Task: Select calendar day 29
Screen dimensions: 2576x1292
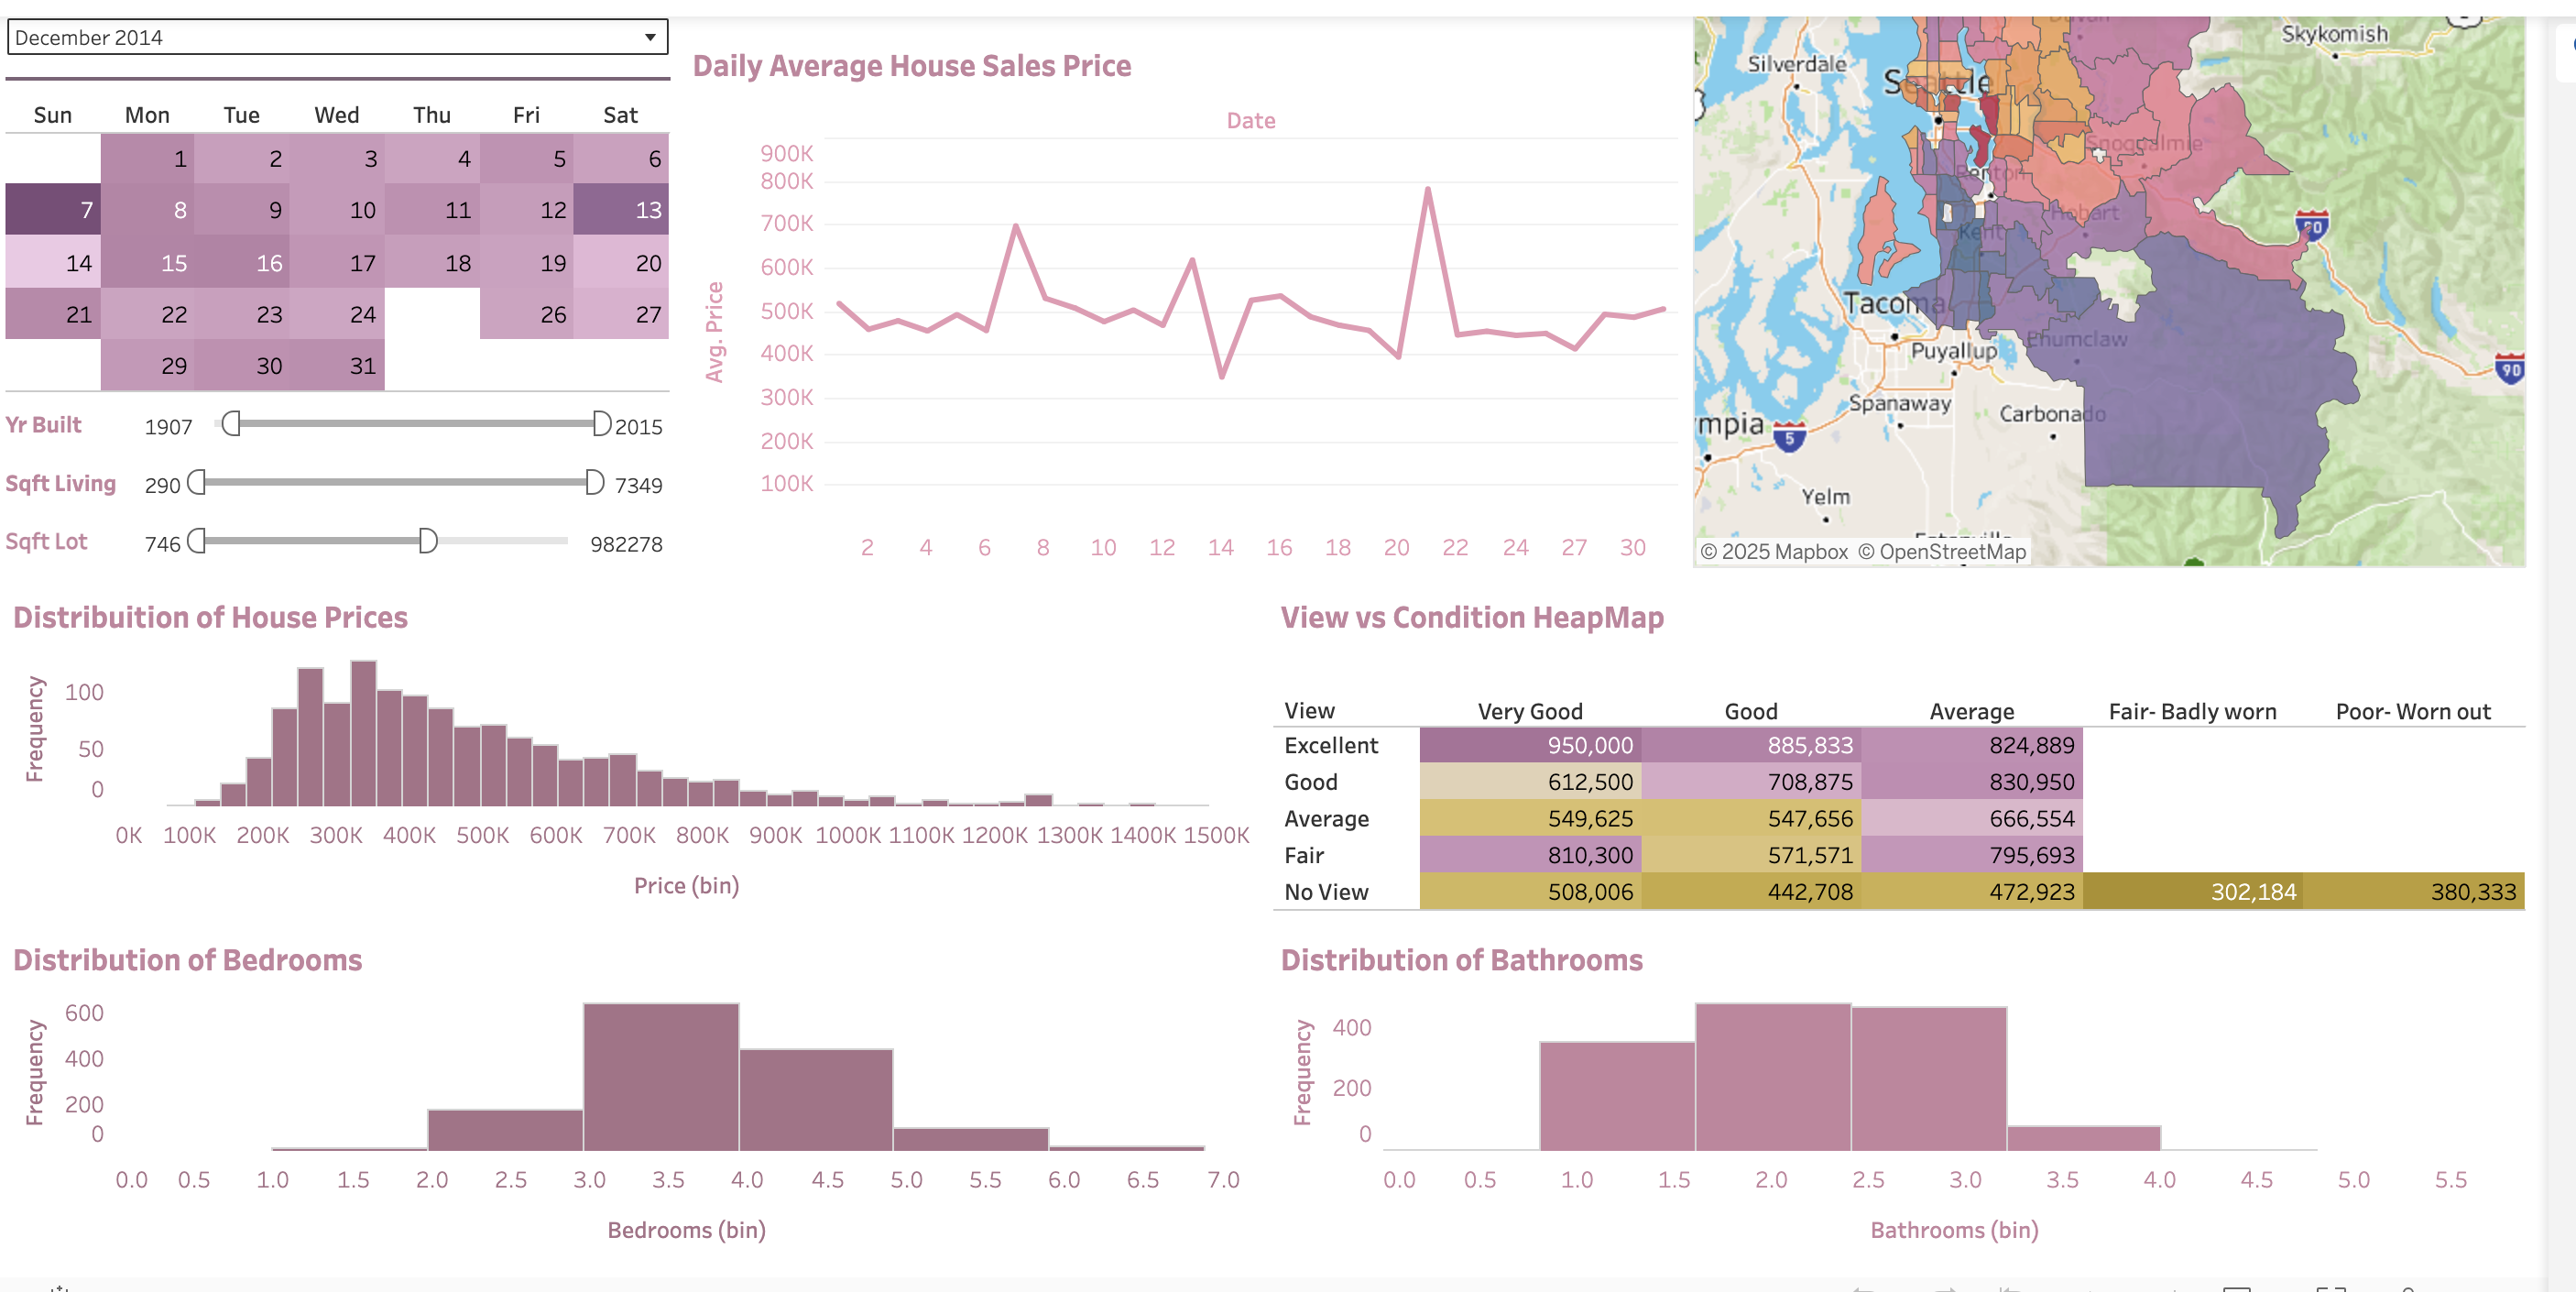Action: [x=148, y=365]
